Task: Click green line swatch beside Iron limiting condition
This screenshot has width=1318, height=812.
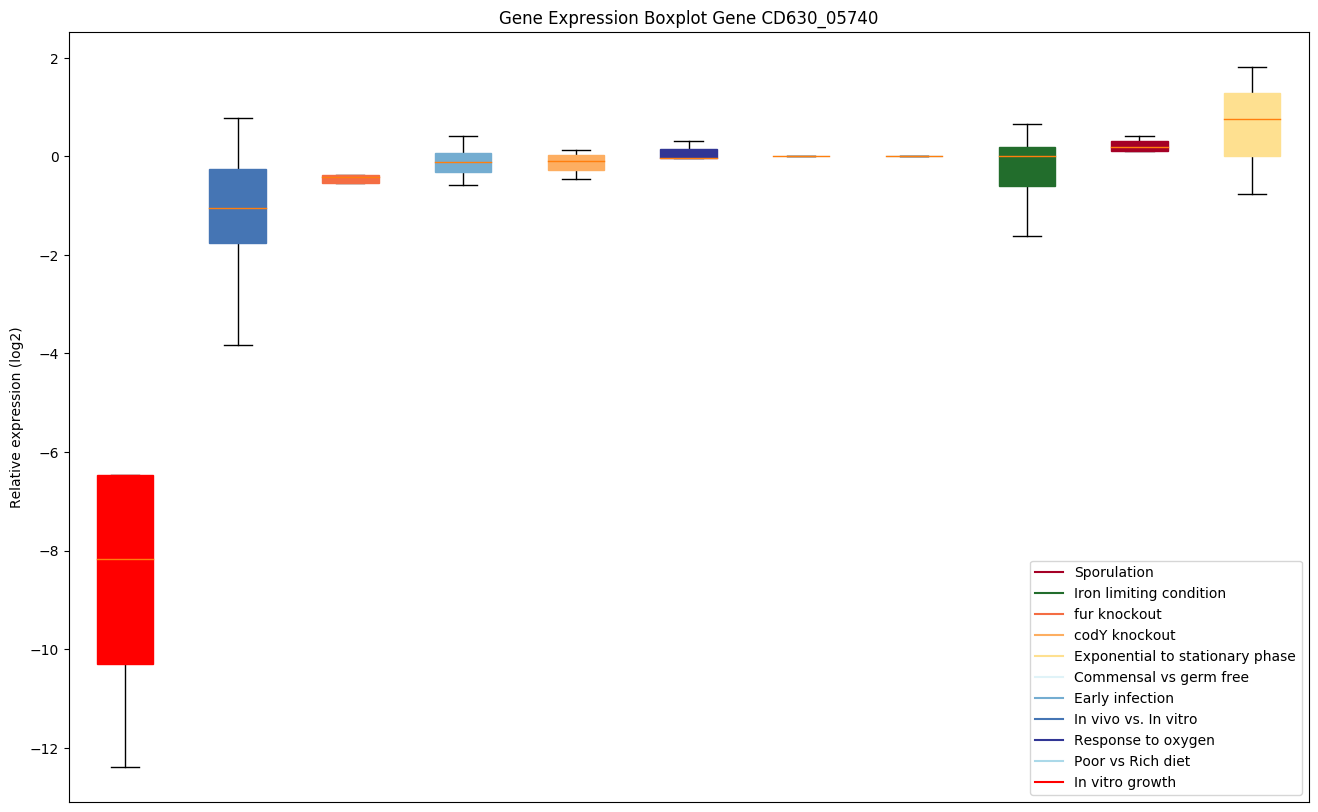Action: pos(1048,593)
